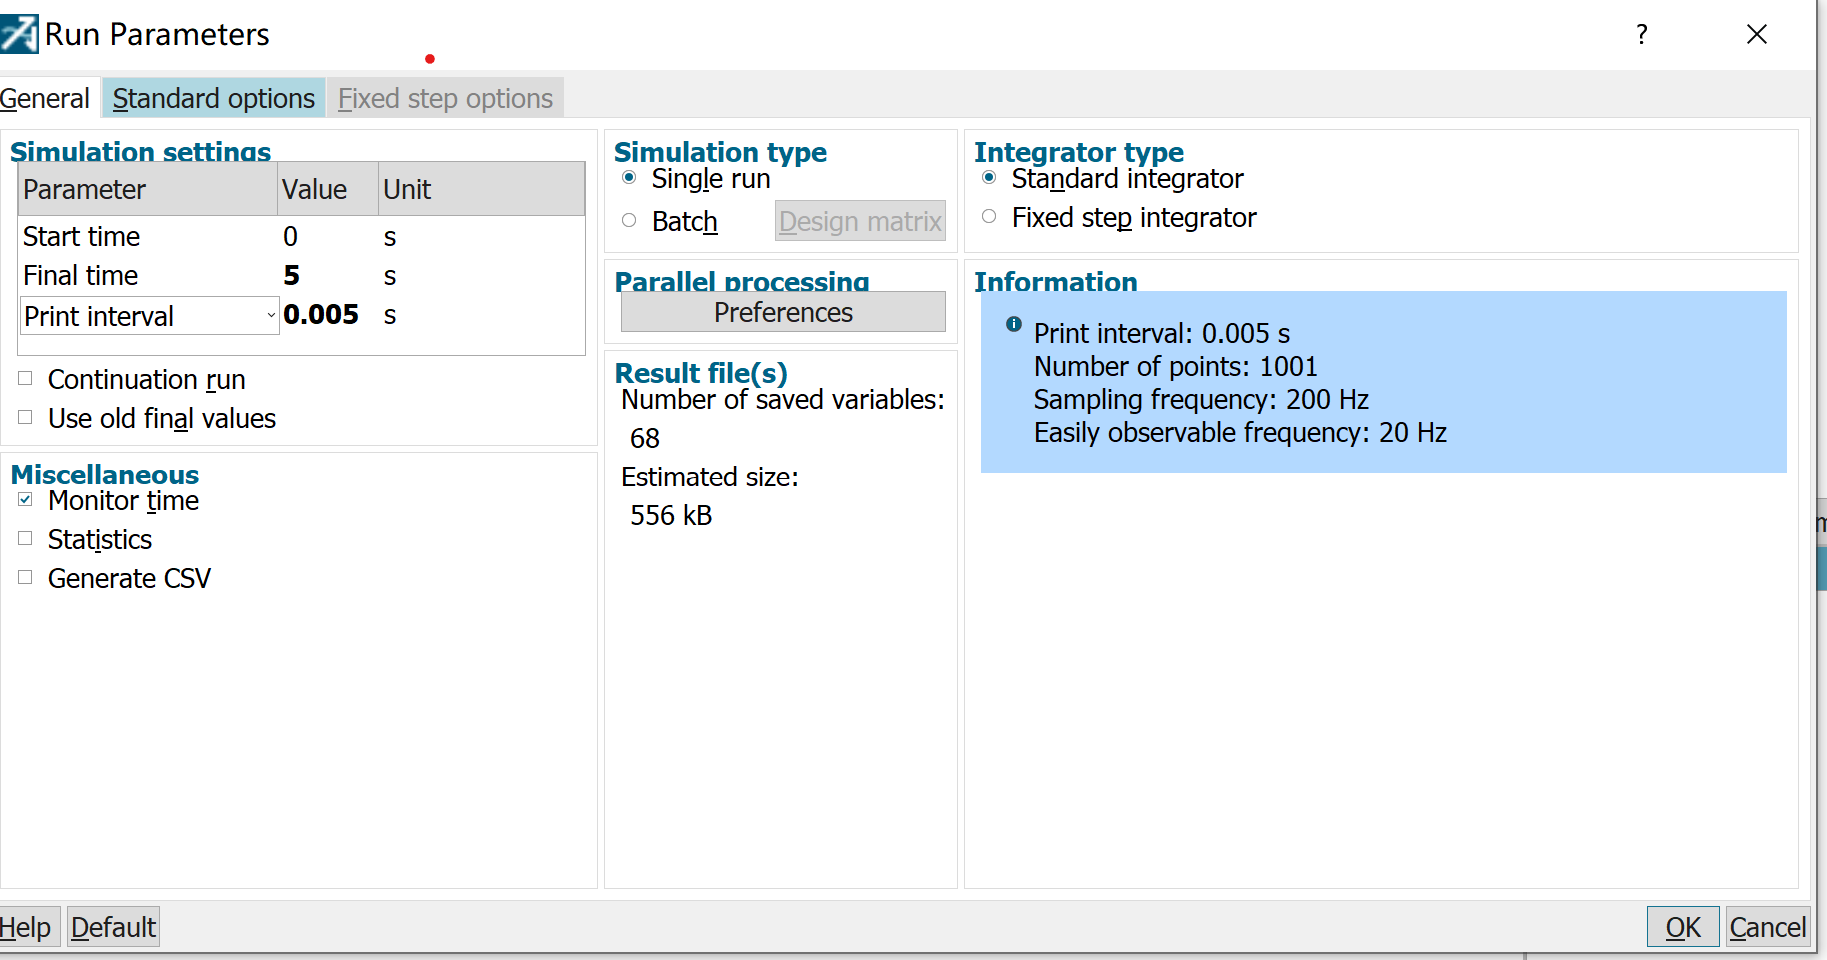Choose the Fixed step integrator option
Screen dimensions: 1827x960
(989, 217)
